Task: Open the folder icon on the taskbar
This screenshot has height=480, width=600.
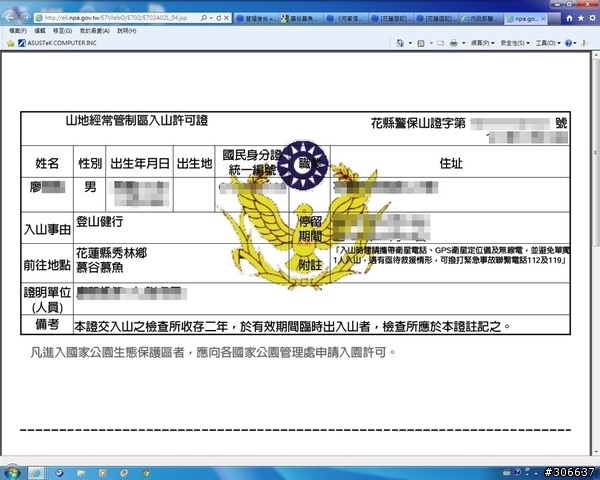Action: pyautogui.click(x=80, y=473)
